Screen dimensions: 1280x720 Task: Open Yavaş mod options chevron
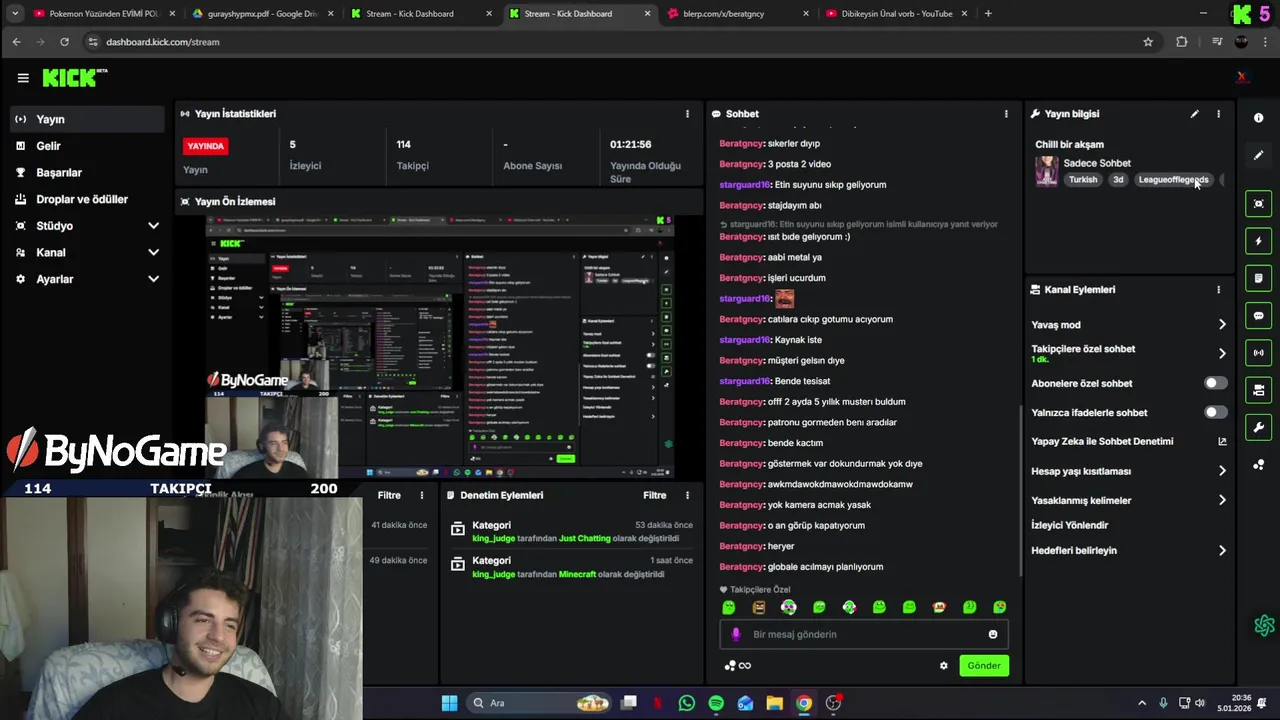pyautogui.click(x=1222, y=325)
